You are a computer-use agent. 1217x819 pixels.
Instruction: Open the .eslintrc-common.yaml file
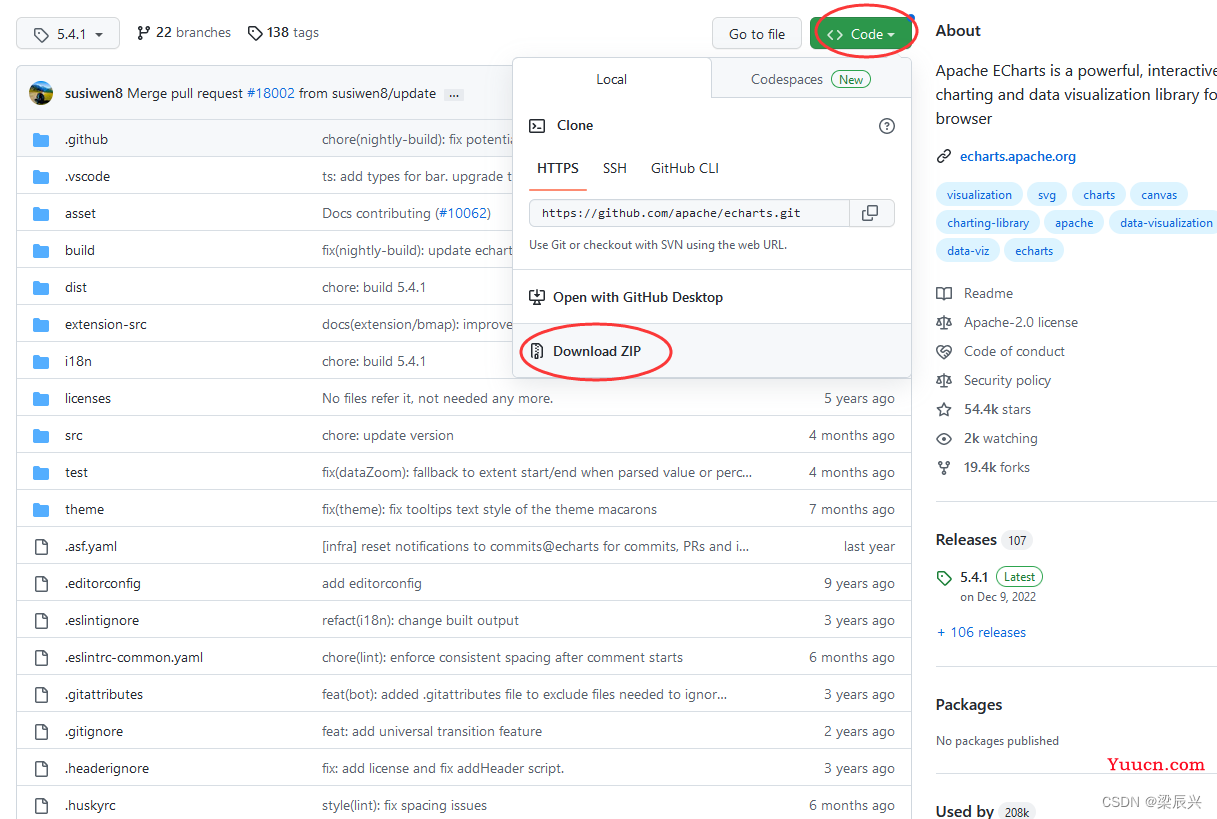point(134,657)
